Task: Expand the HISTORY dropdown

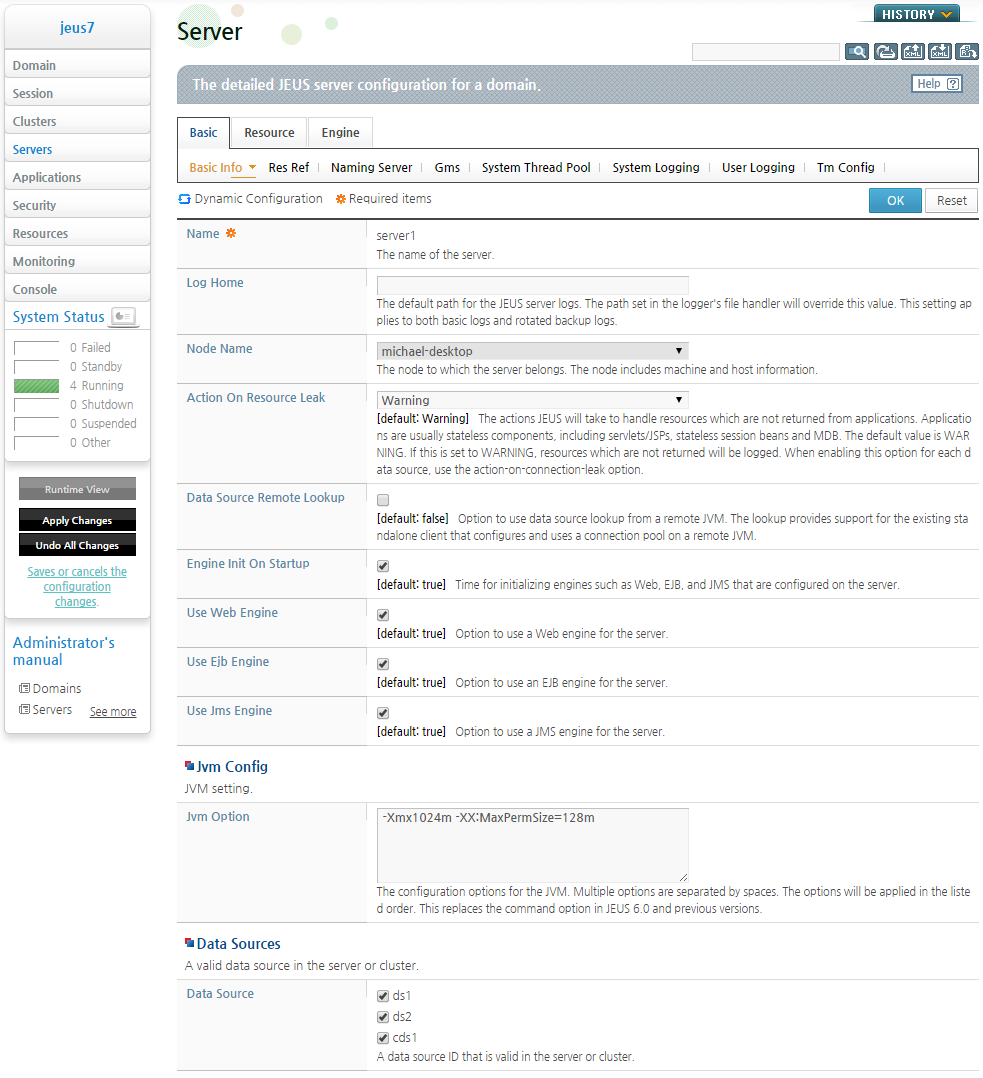Action: pos(916,14)
